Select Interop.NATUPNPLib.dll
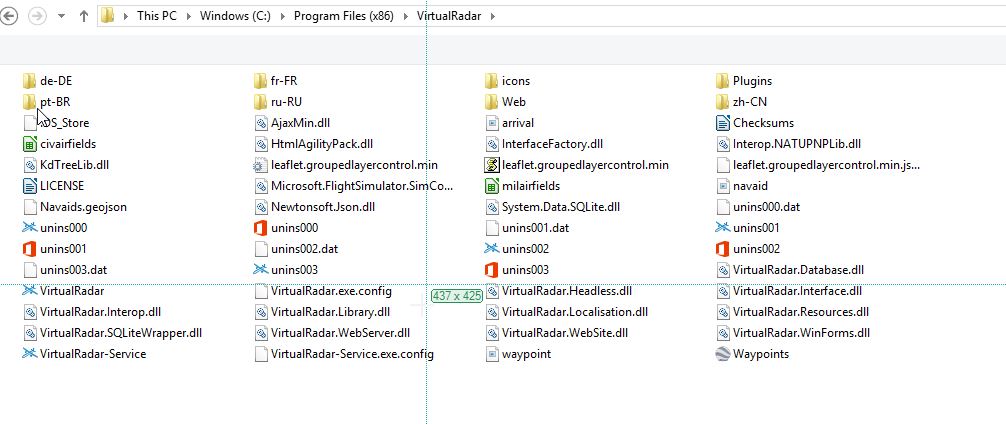Image resolution: width=1006 pixels, height=424 pixels. 789,144
